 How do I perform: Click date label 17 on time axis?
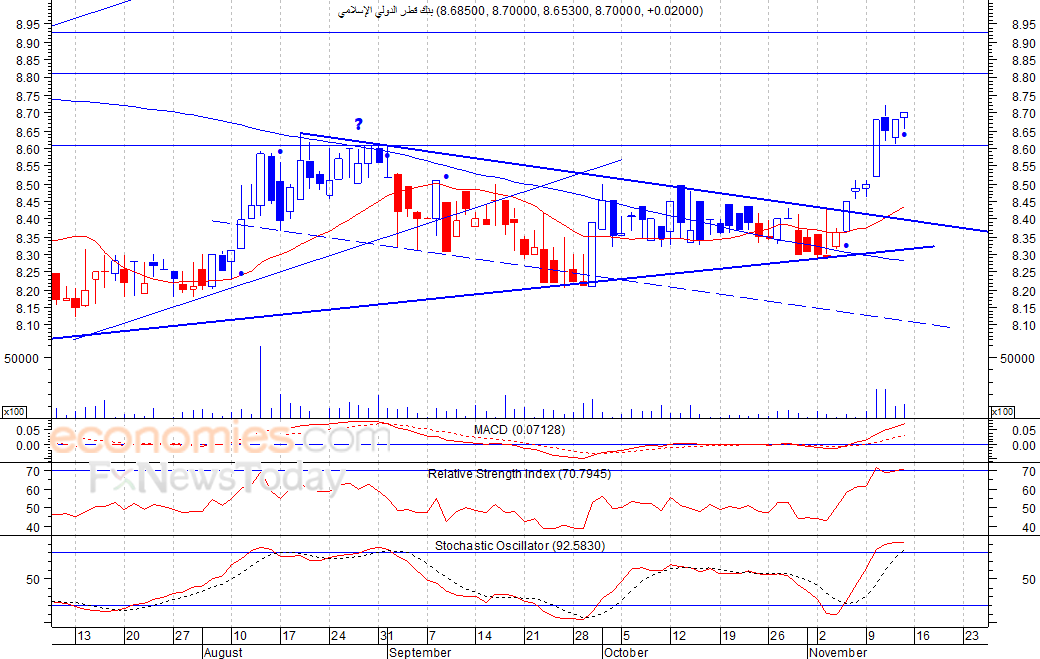(289, 636)
